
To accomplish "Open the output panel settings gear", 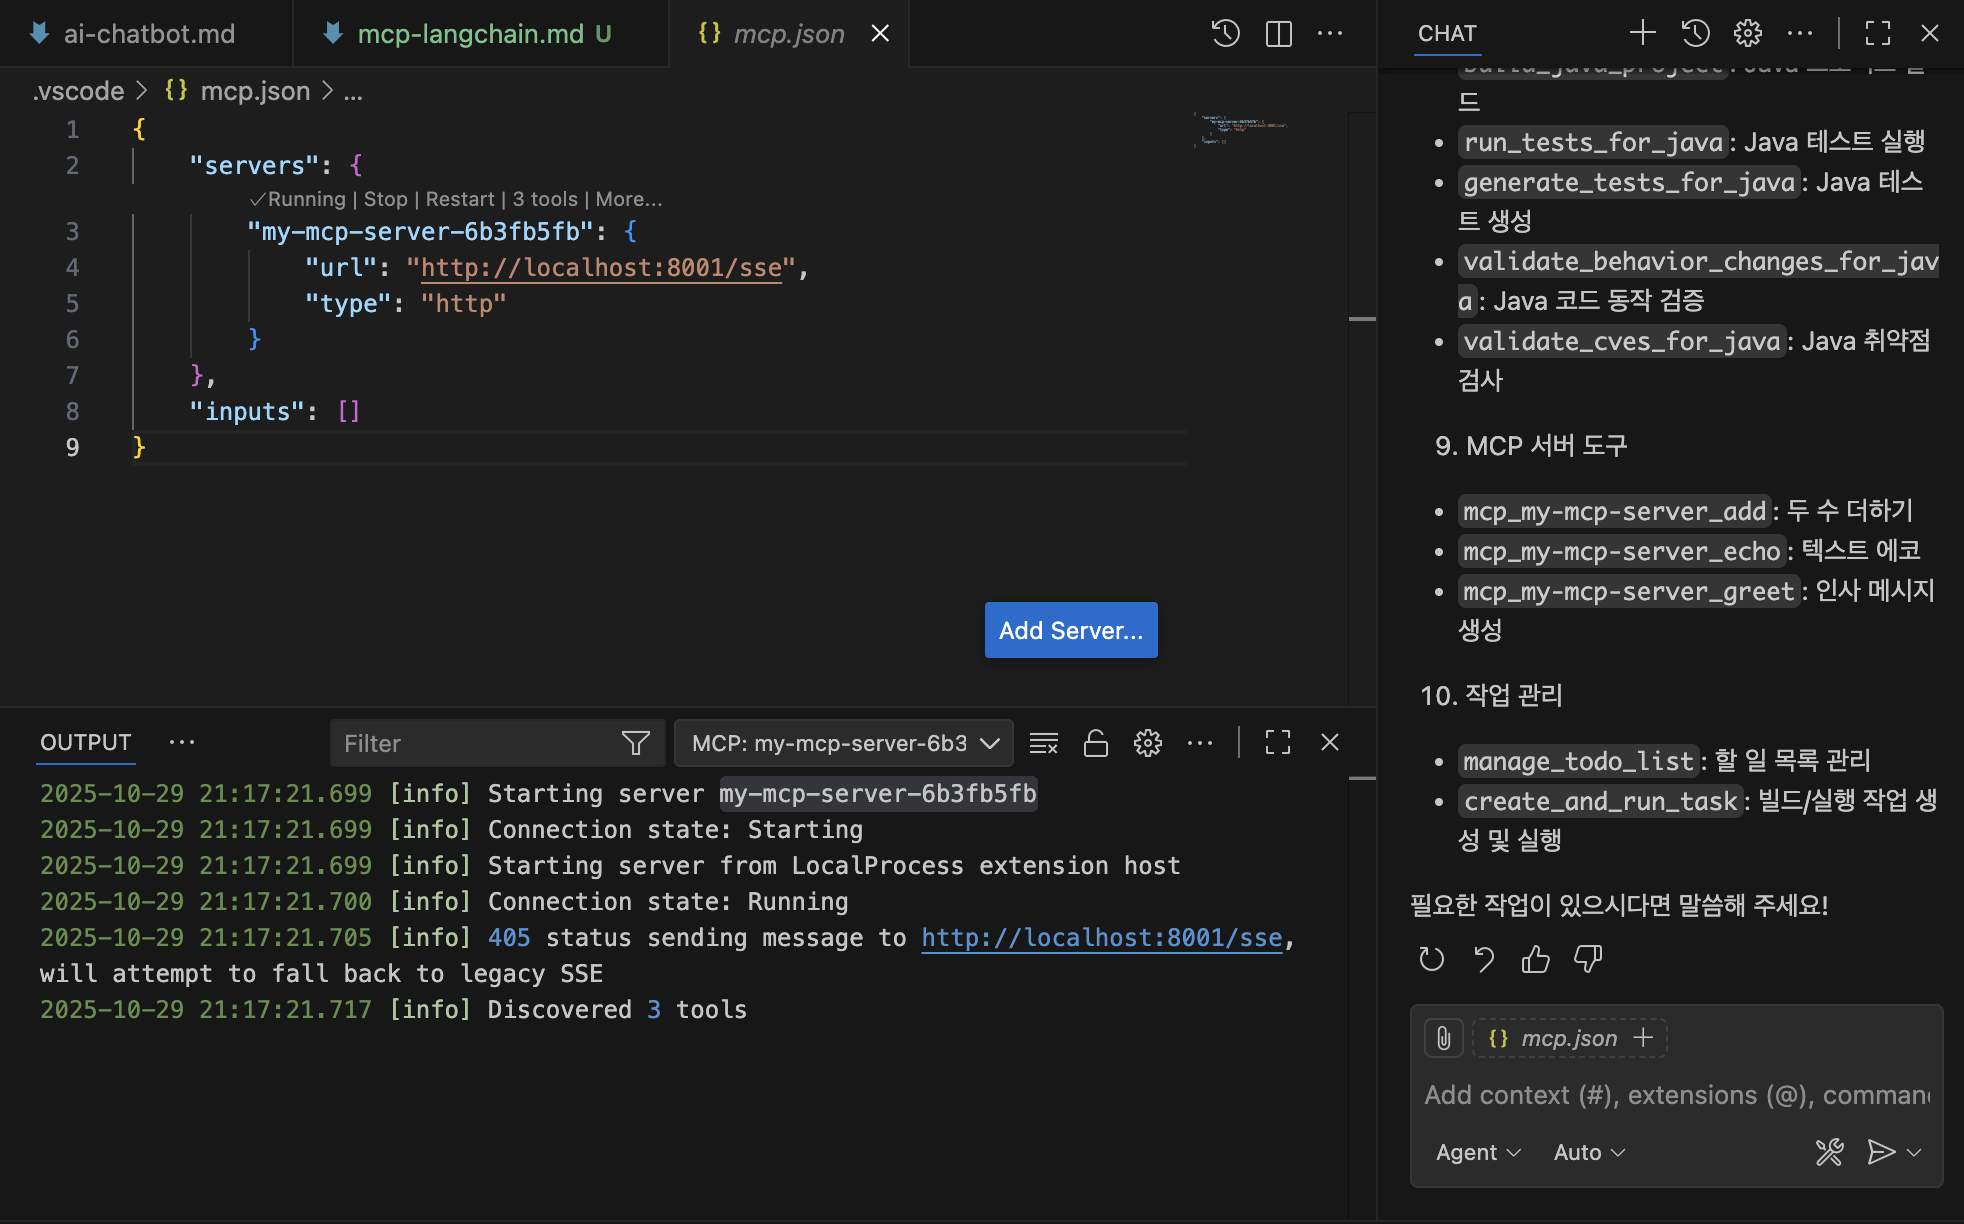I will pyautogui.click(x=1147, y=743).
